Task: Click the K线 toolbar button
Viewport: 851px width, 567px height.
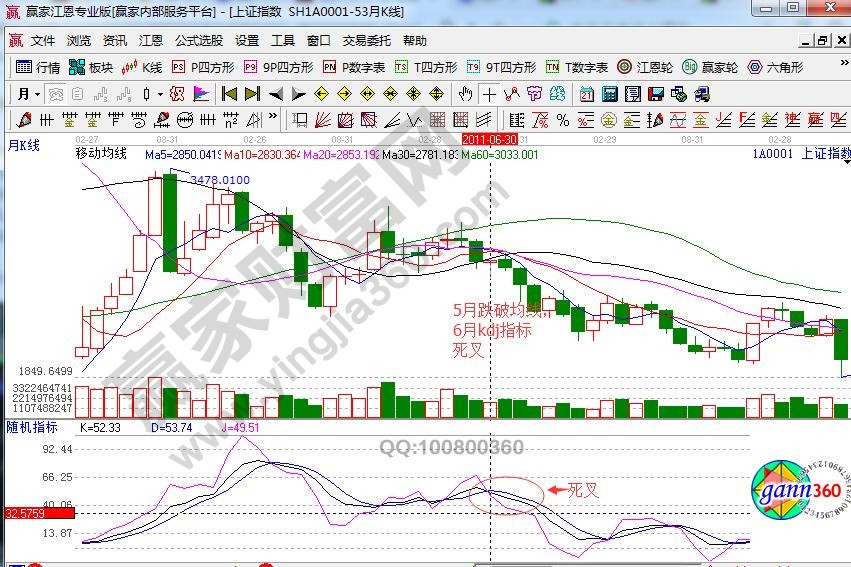Action: coord(143,68)
